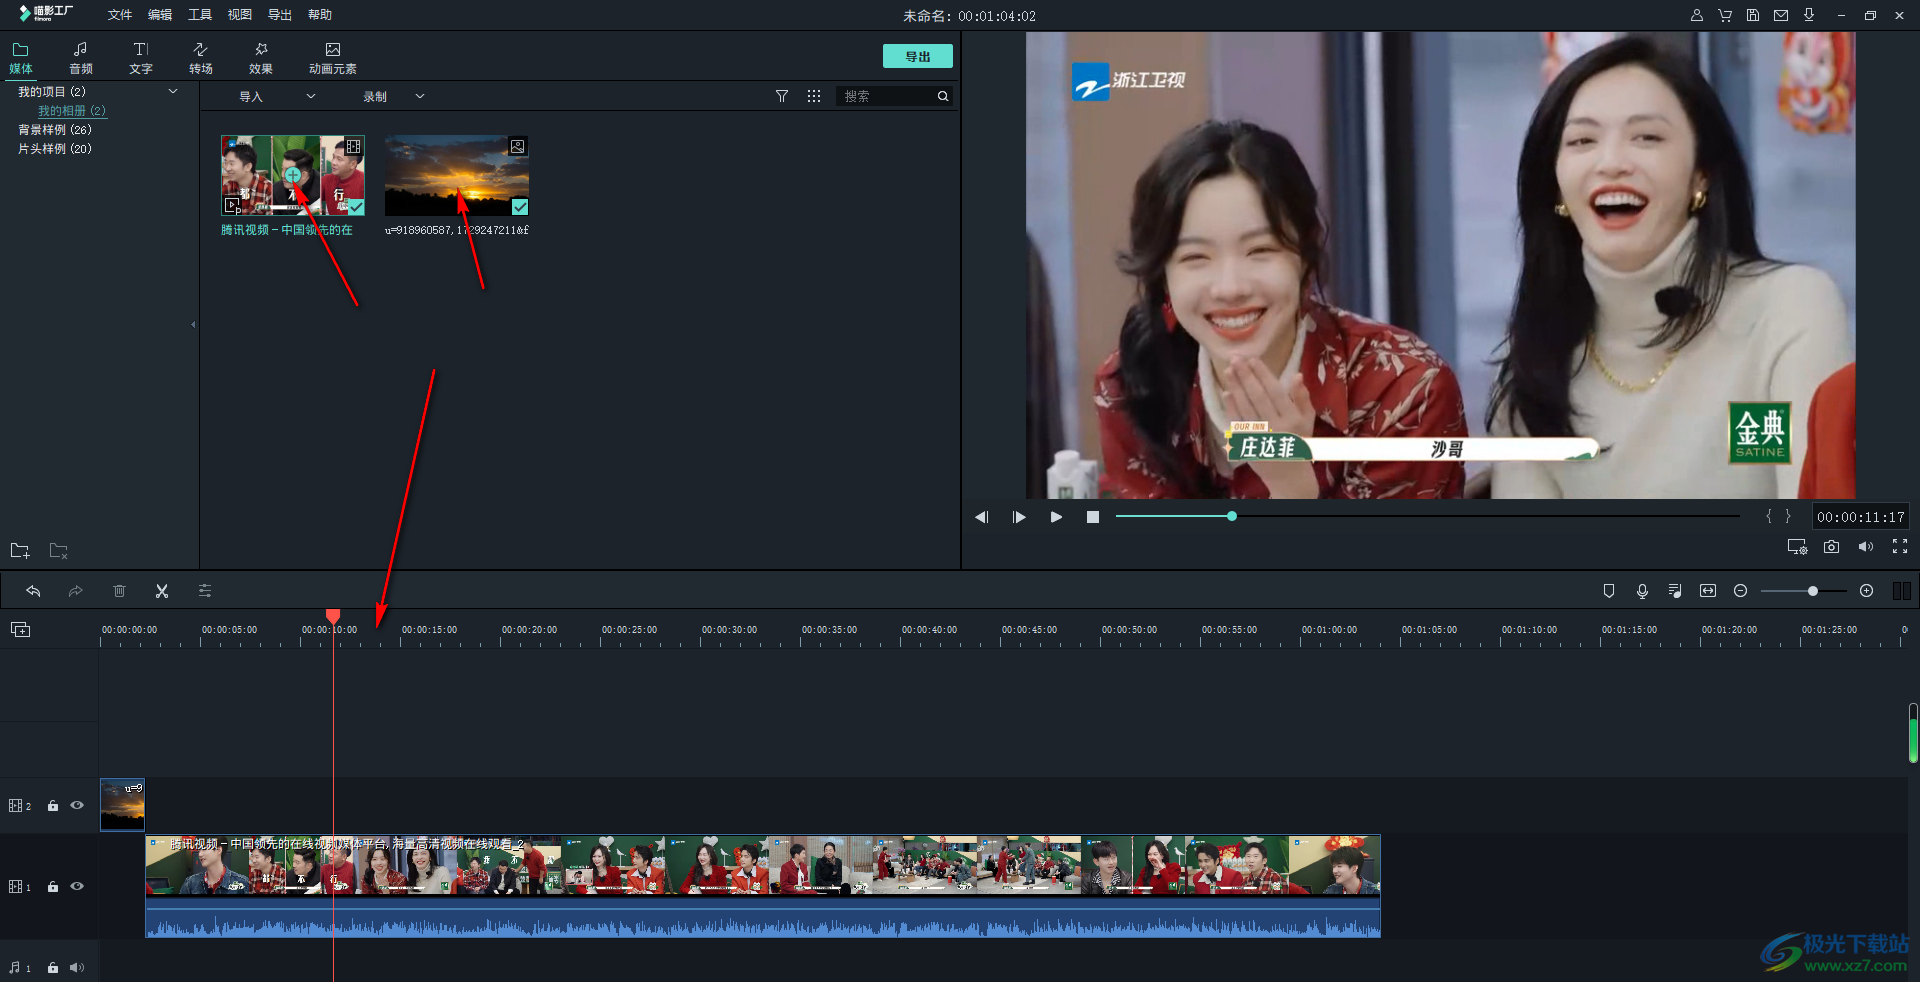Click the preview volume speaker icon

pyautogui.click(x=1866, y=547)
